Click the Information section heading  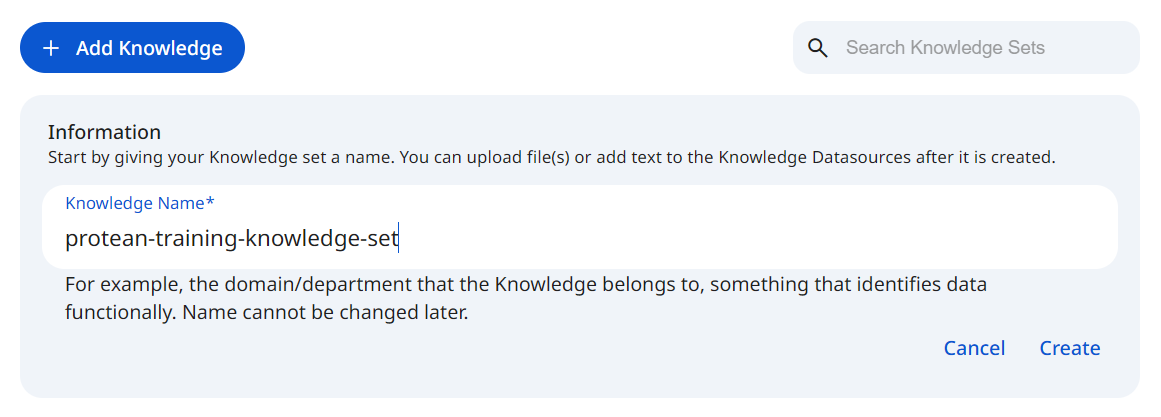[104, 131]
